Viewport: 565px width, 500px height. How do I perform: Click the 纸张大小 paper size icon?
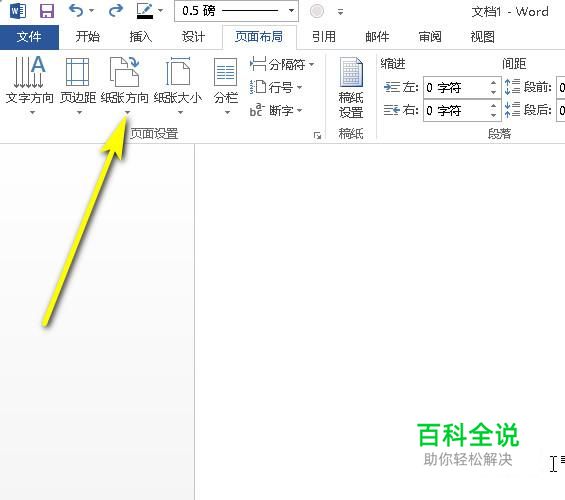tap(178, 72)
